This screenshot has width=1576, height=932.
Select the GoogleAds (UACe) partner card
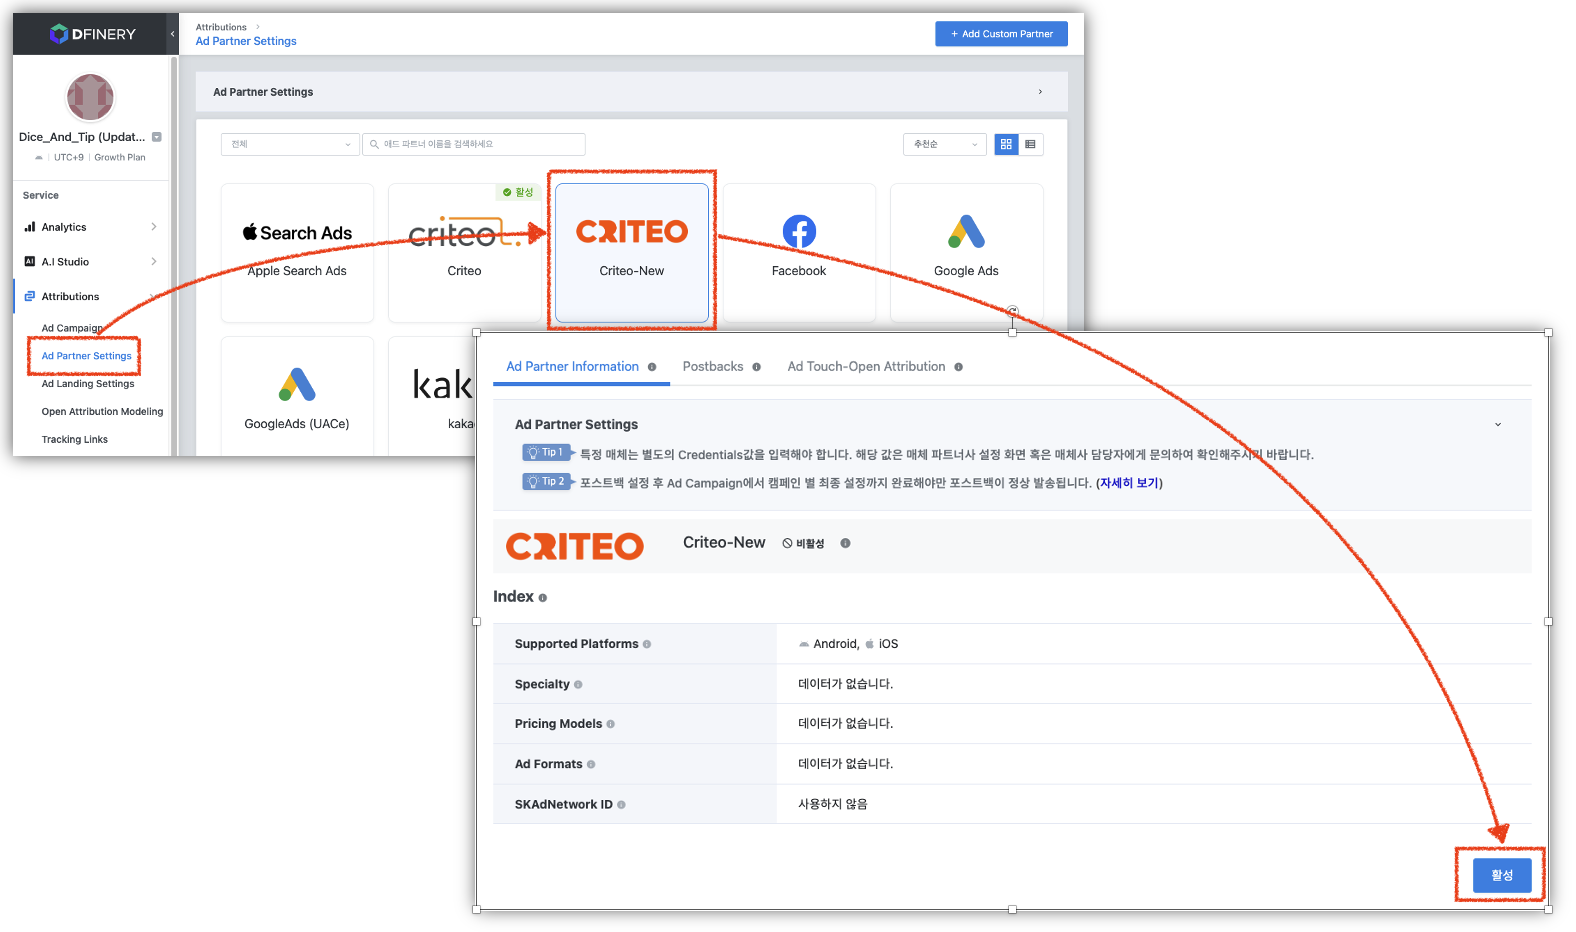[x=297, y=396]
